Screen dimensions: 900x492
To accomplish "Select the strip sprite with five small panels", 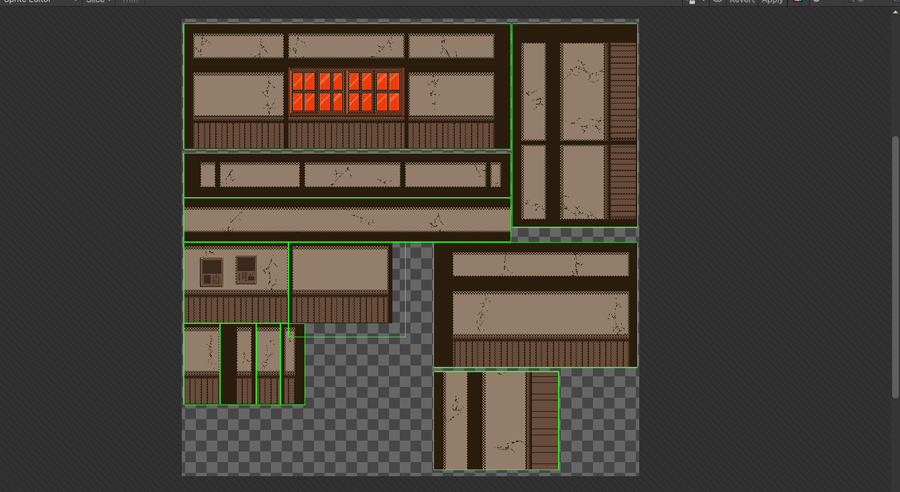I will tap(347, 175).
